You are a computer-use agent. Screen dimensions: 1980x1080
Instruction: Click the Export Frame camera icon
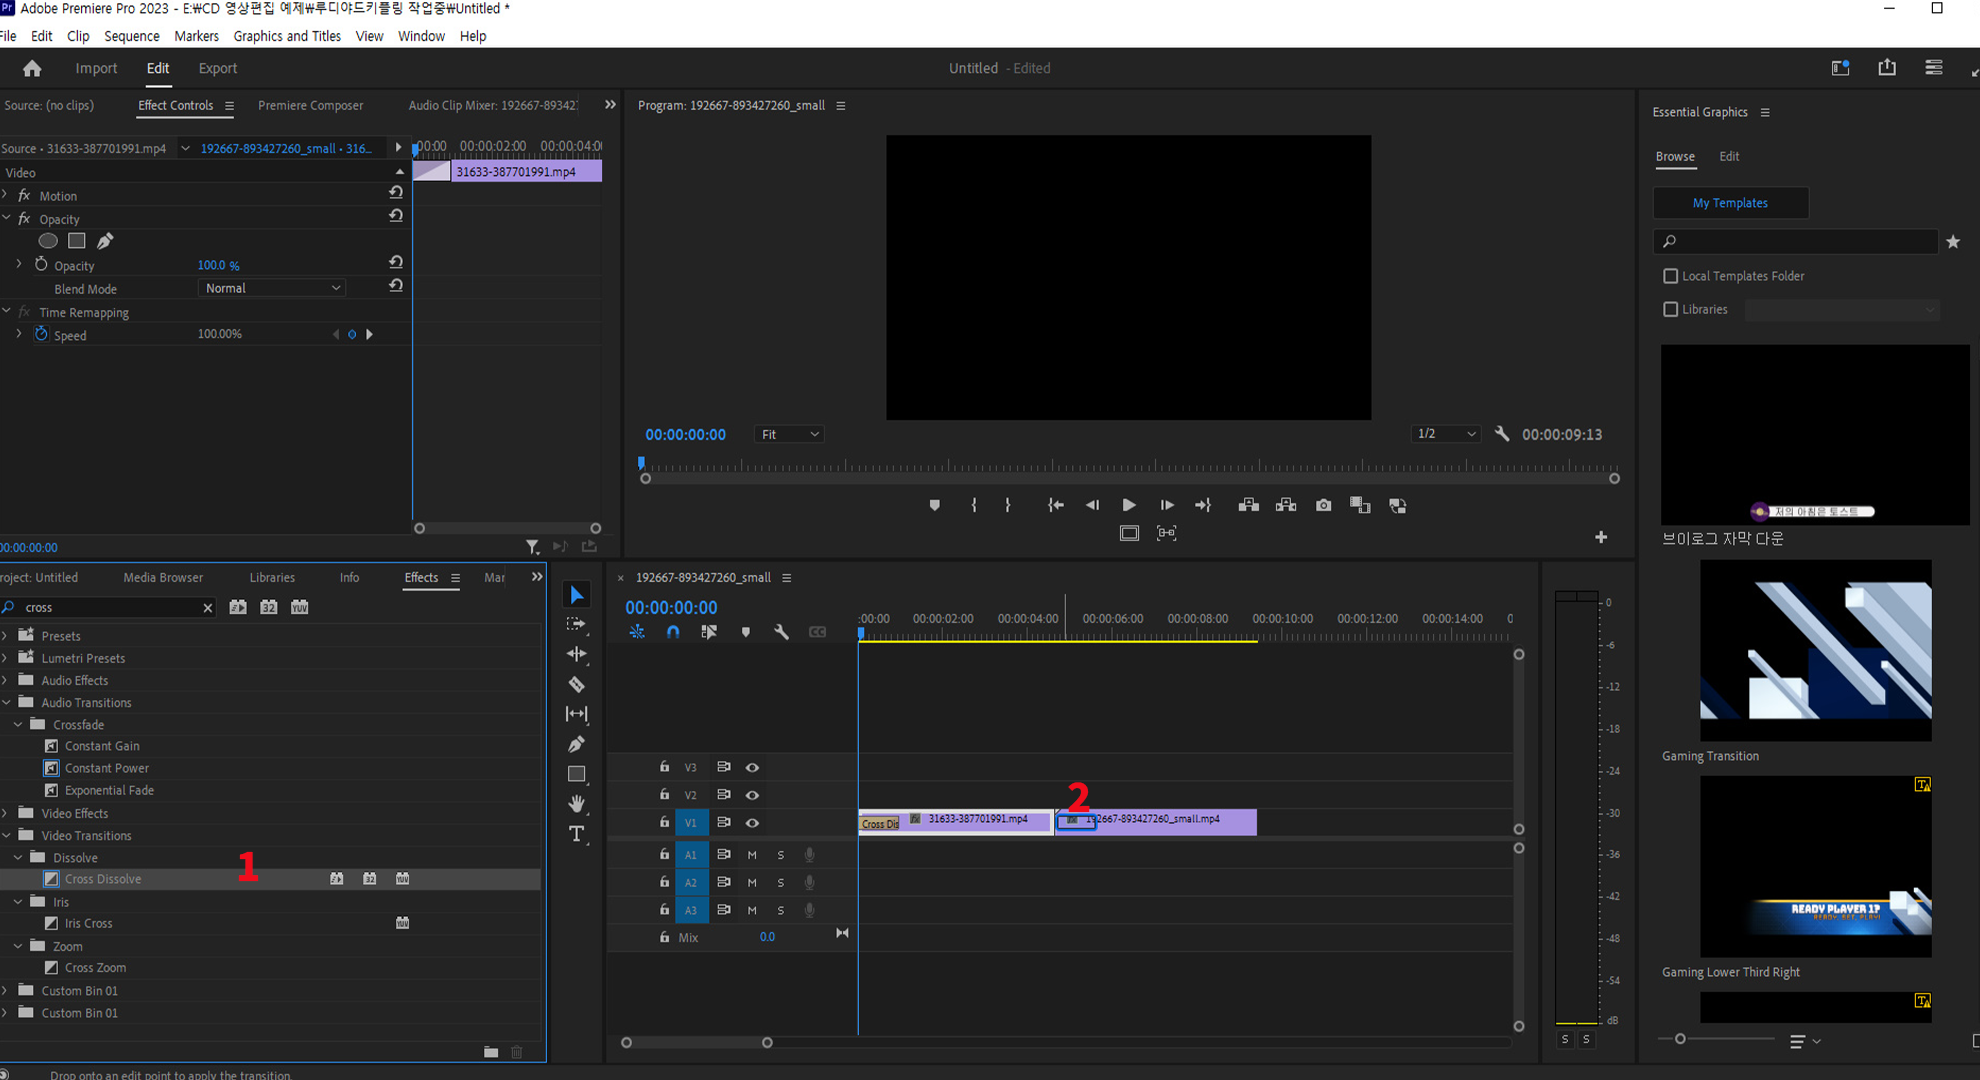point(1323,506)
